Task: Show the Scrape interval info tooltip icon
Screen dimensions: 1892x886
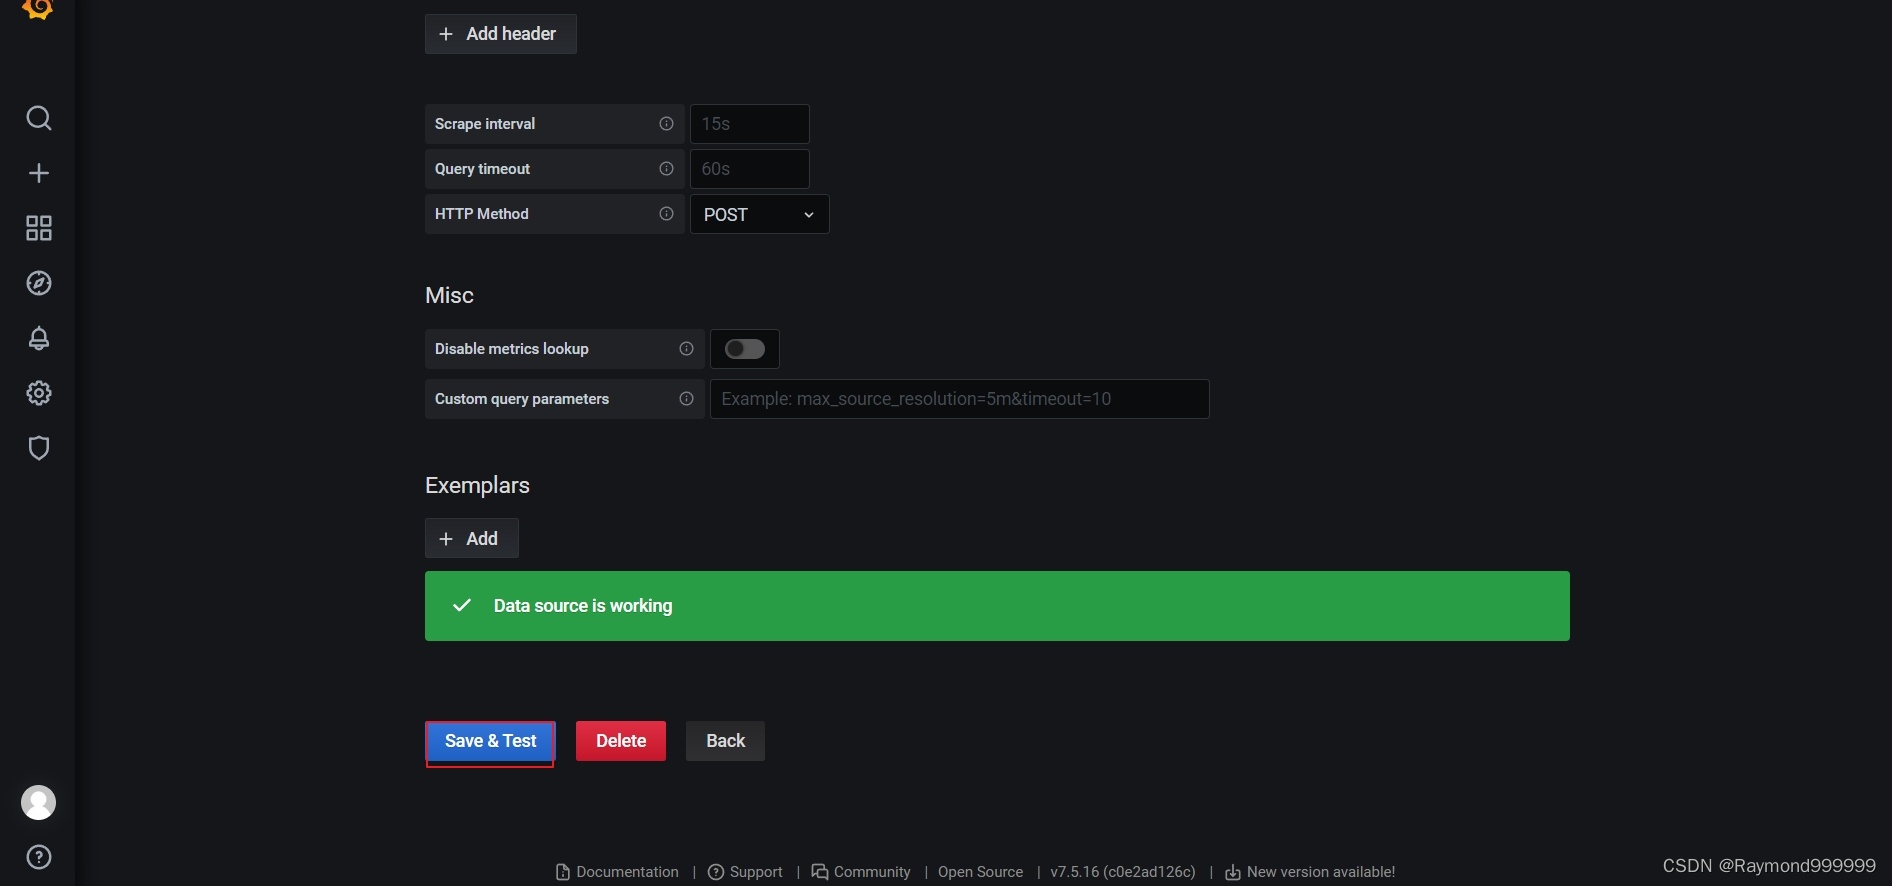Action: (x=666, y=124)
